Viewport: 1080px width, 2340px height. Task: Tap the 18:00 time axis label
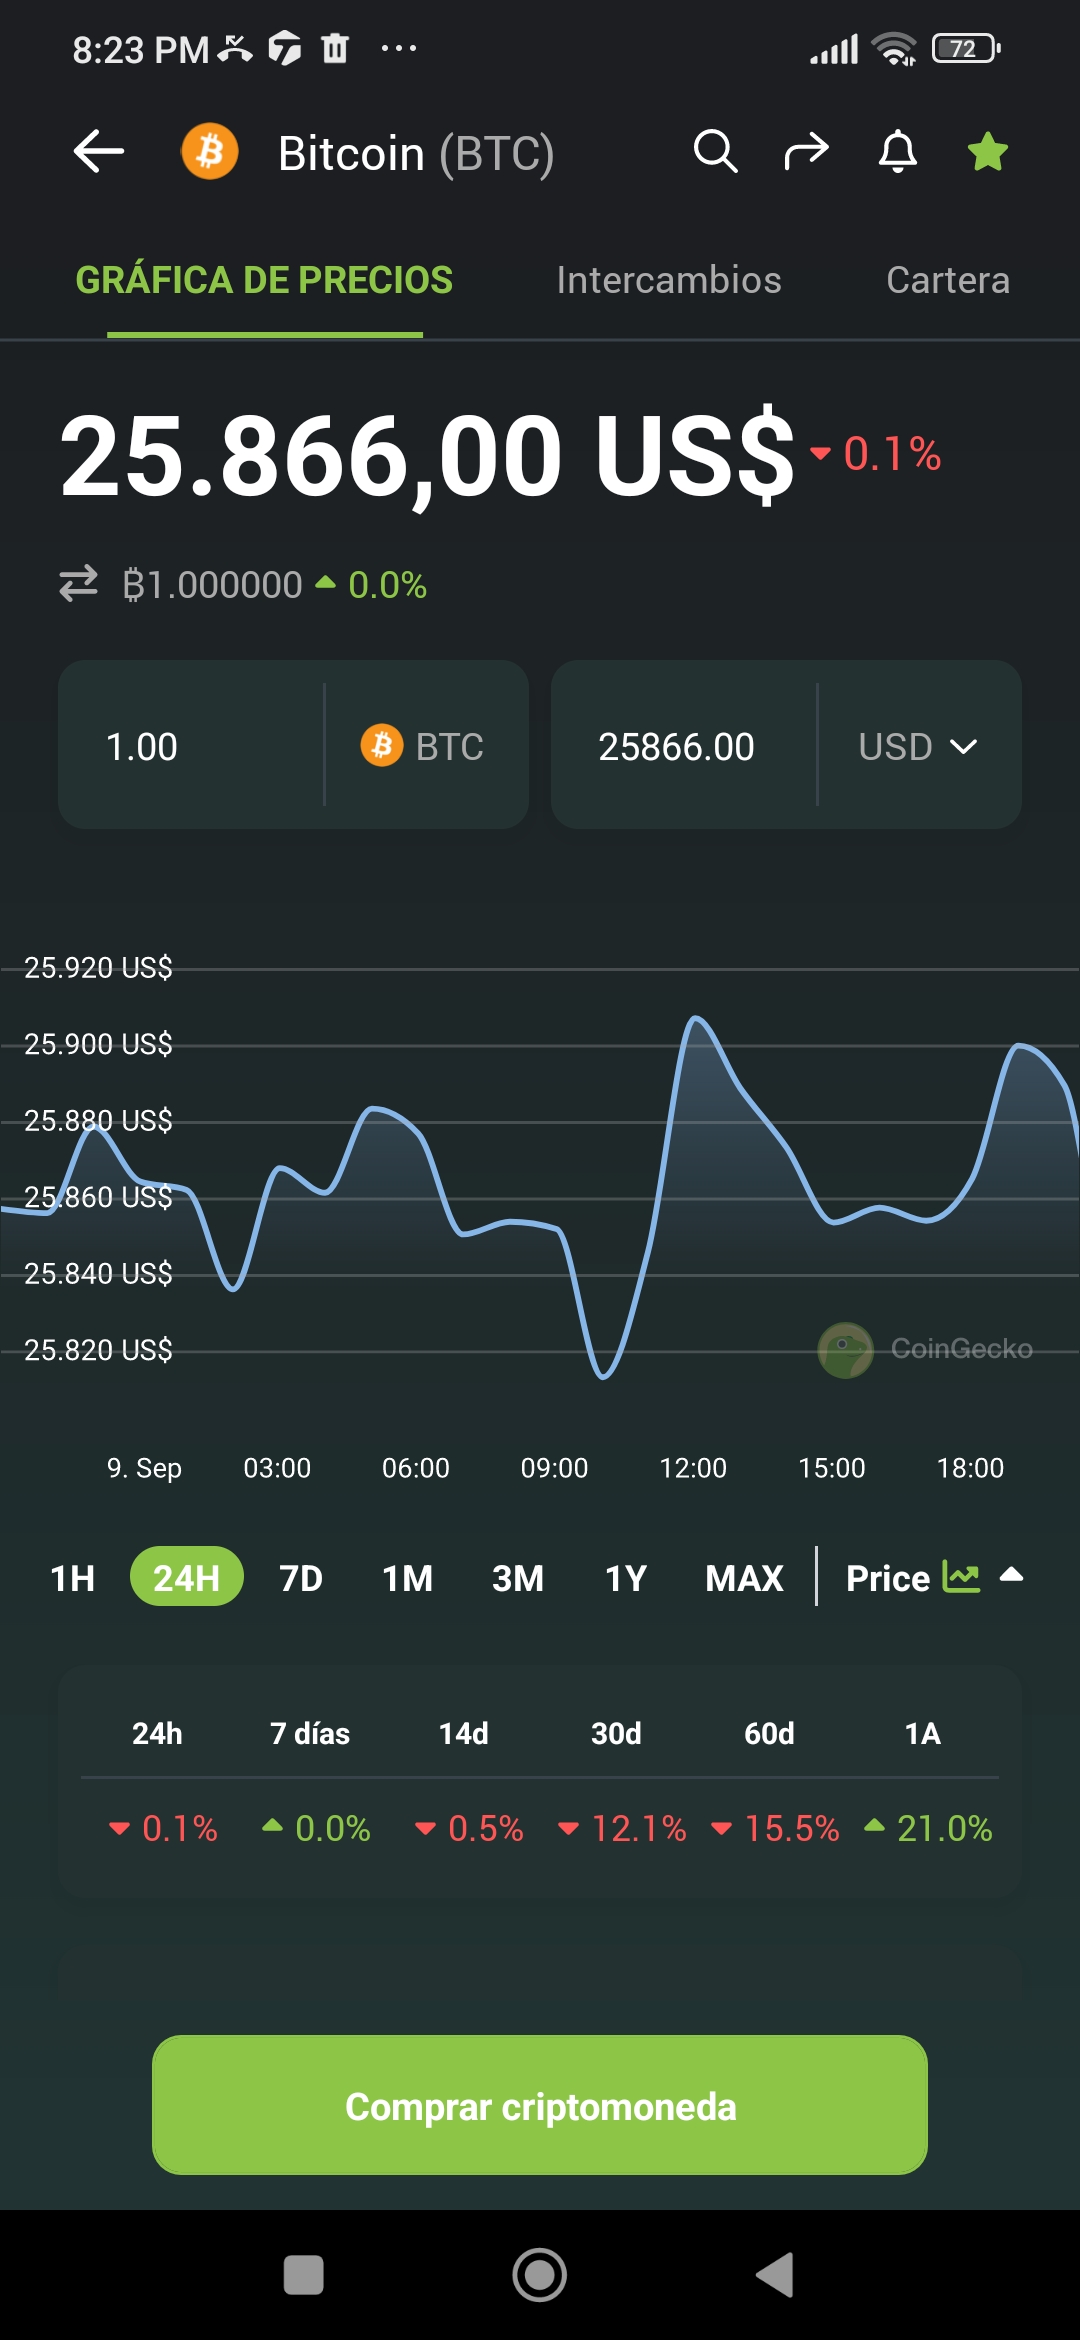(x=970, y=1468)
